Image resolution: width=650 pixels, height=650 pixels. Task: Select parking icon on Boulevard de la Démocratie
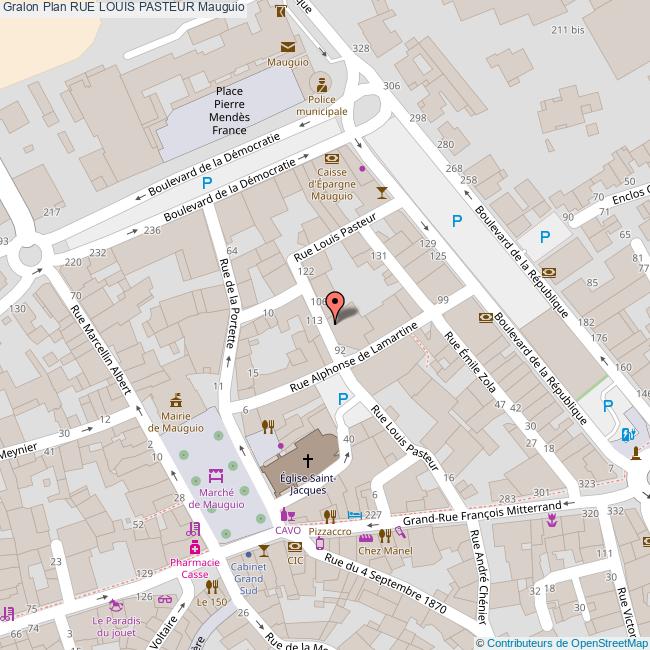207,183
